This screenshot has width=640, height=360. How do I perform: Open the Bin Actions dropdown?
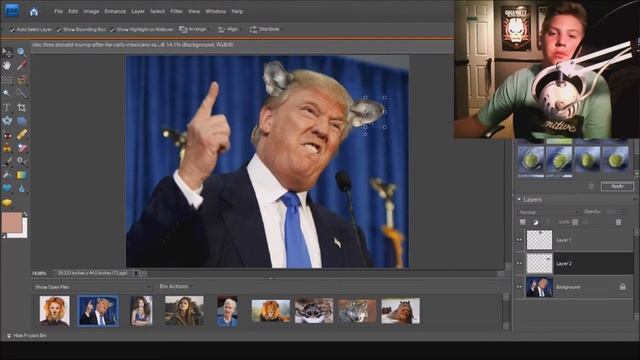[175, 287]
